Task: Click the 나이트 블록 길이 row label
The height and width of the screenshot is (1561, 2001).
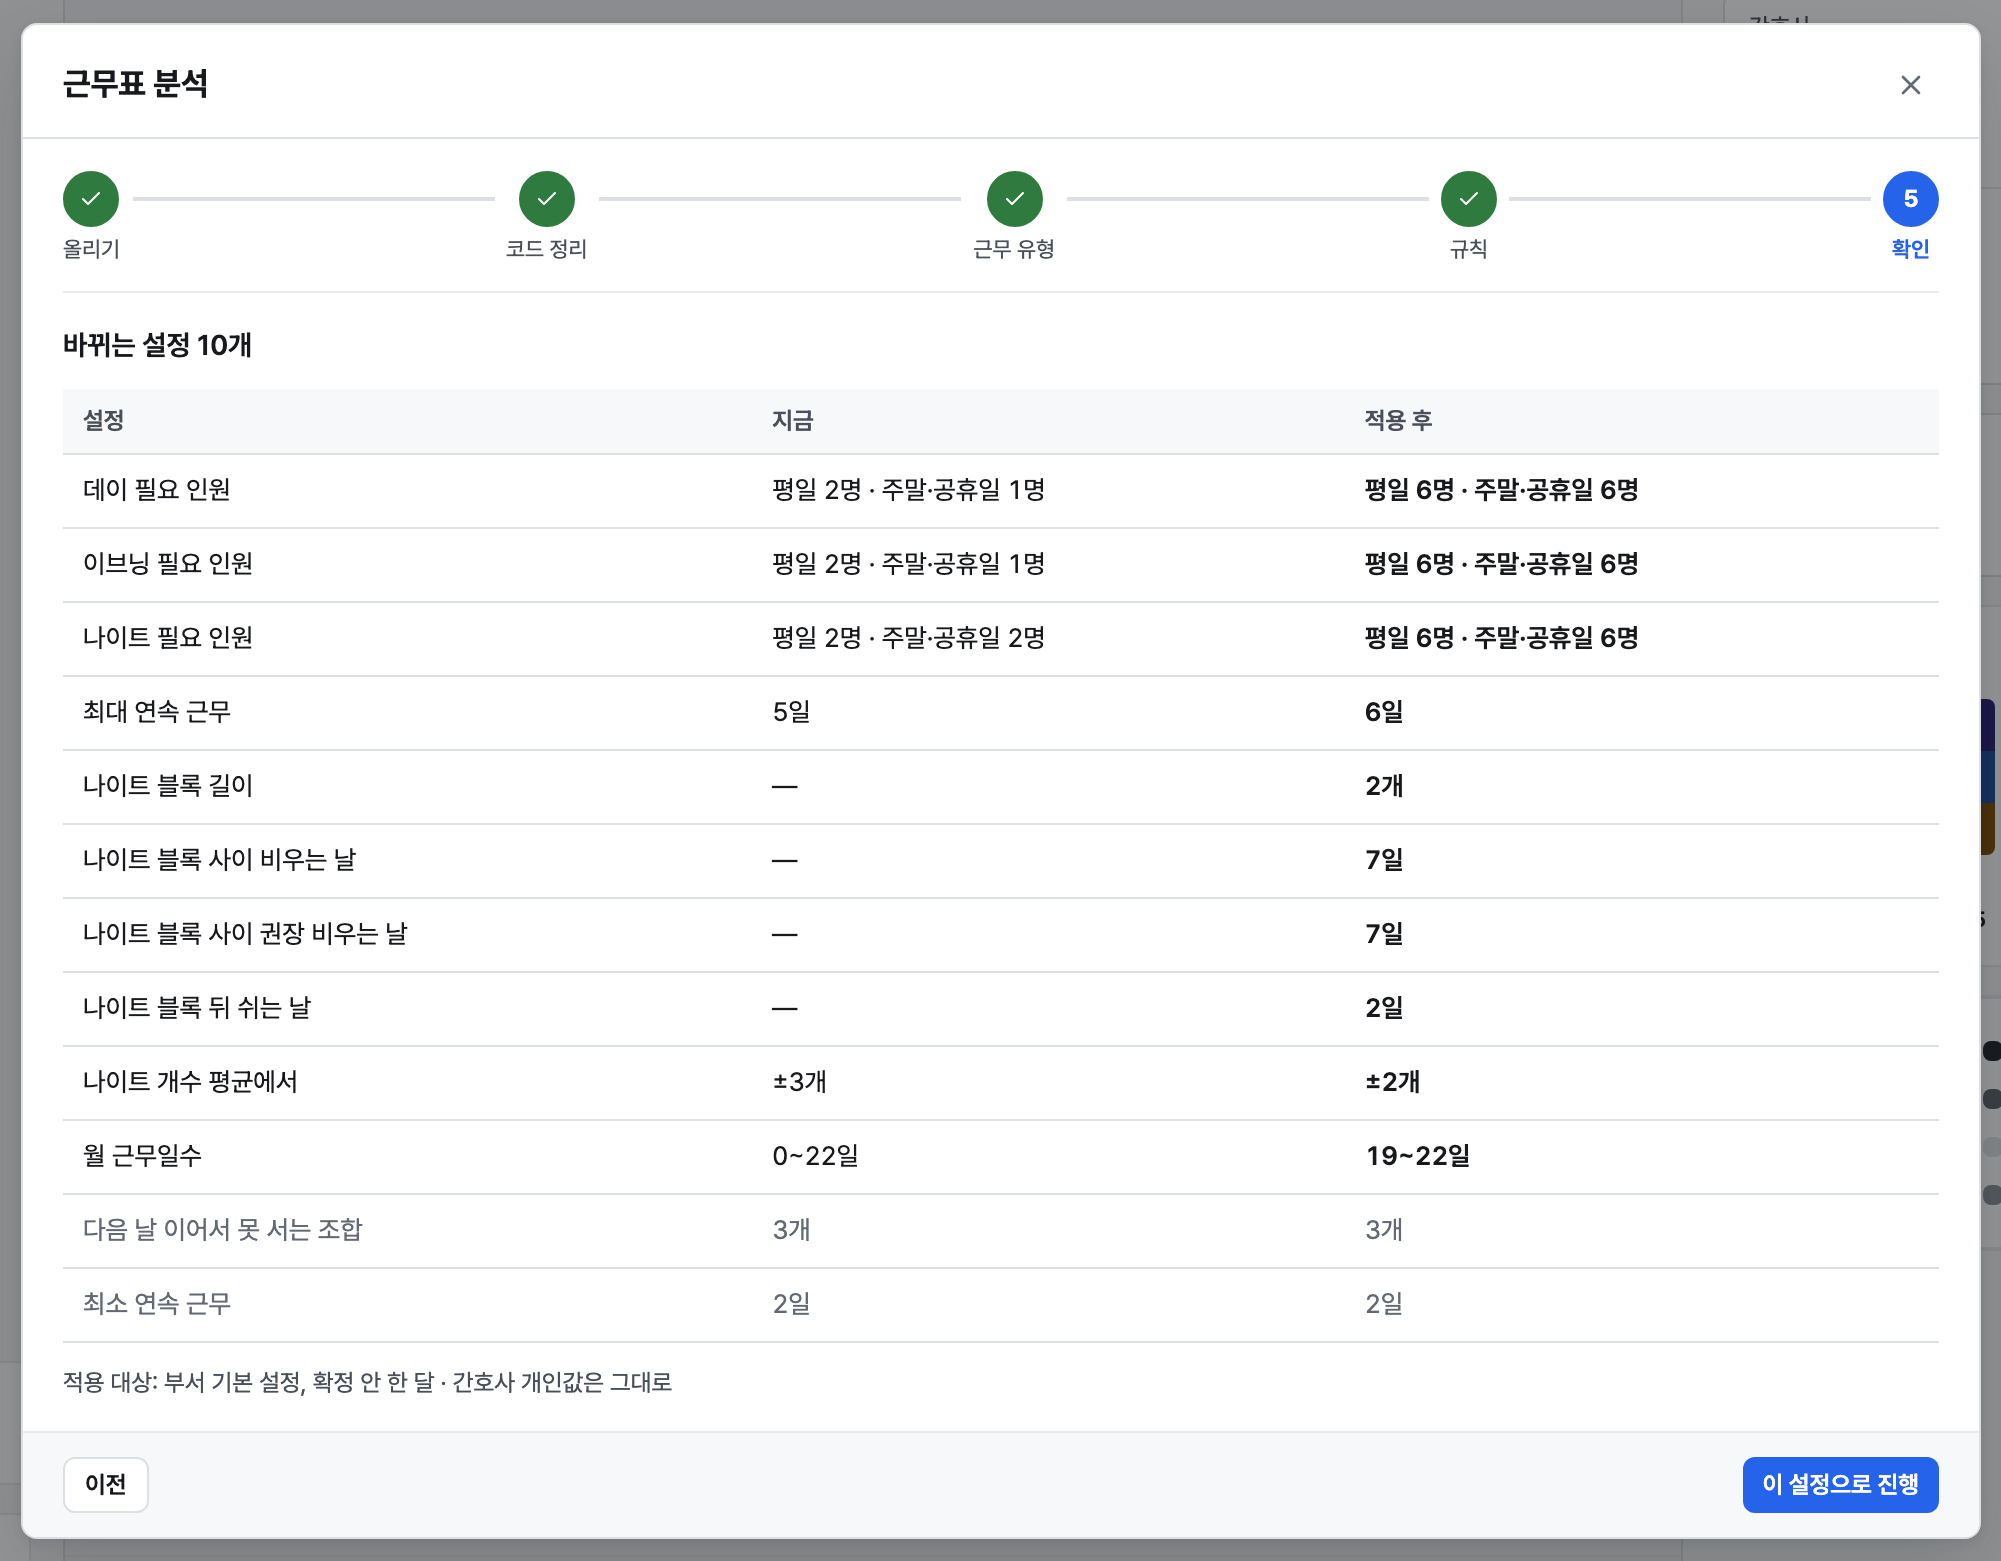Action: 168,786
